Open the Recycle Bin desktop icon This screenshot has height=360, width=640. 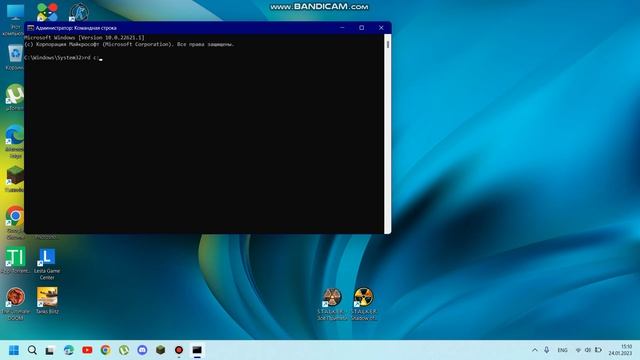coord(15,53)
